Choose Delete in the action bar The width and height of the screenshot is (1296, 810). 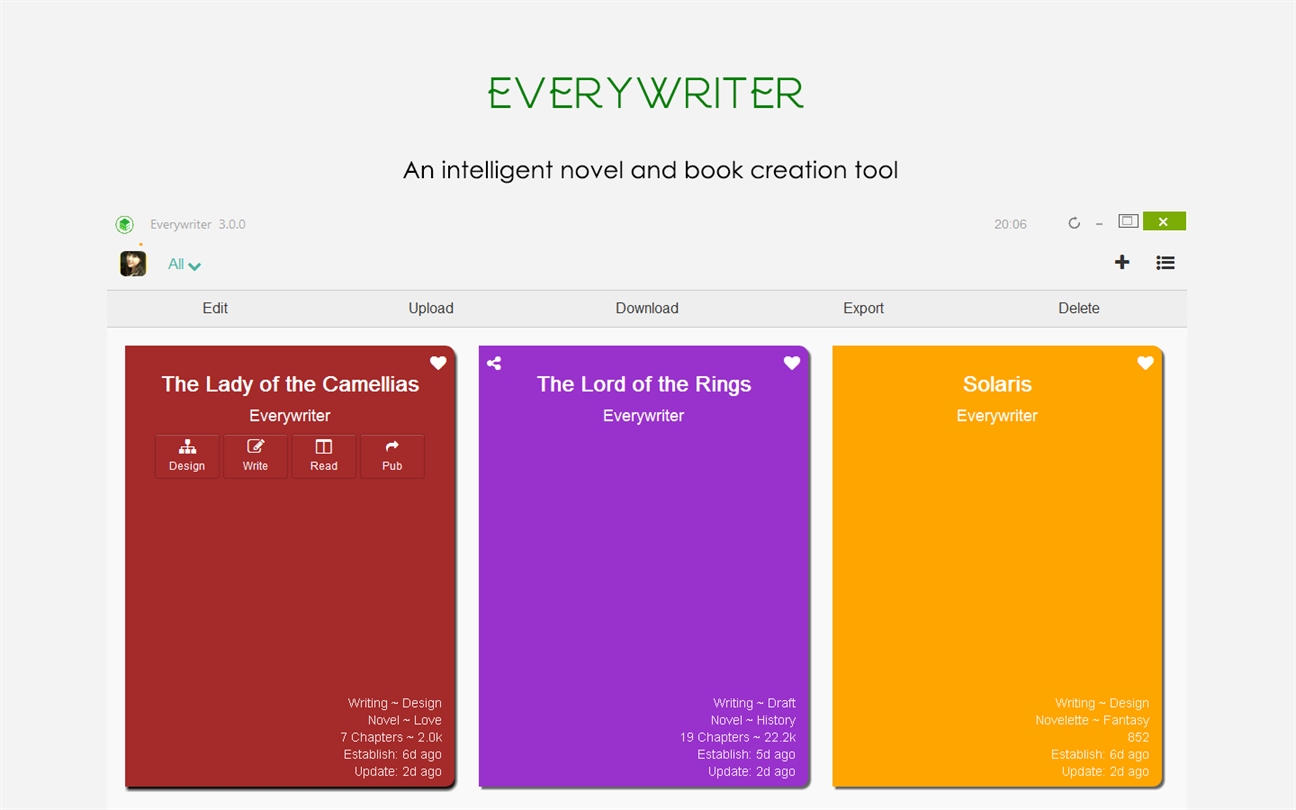coord(1079,308)
